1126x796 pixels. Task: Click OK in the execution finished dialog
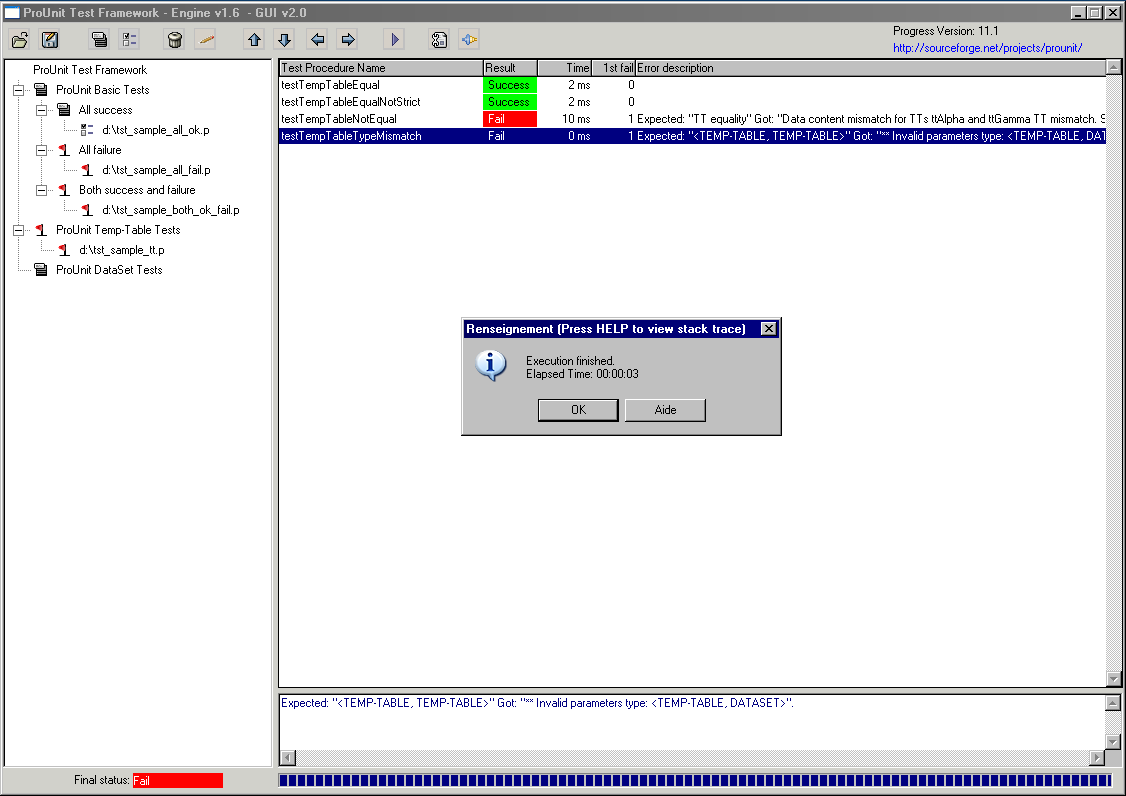(x=578, y=410)
